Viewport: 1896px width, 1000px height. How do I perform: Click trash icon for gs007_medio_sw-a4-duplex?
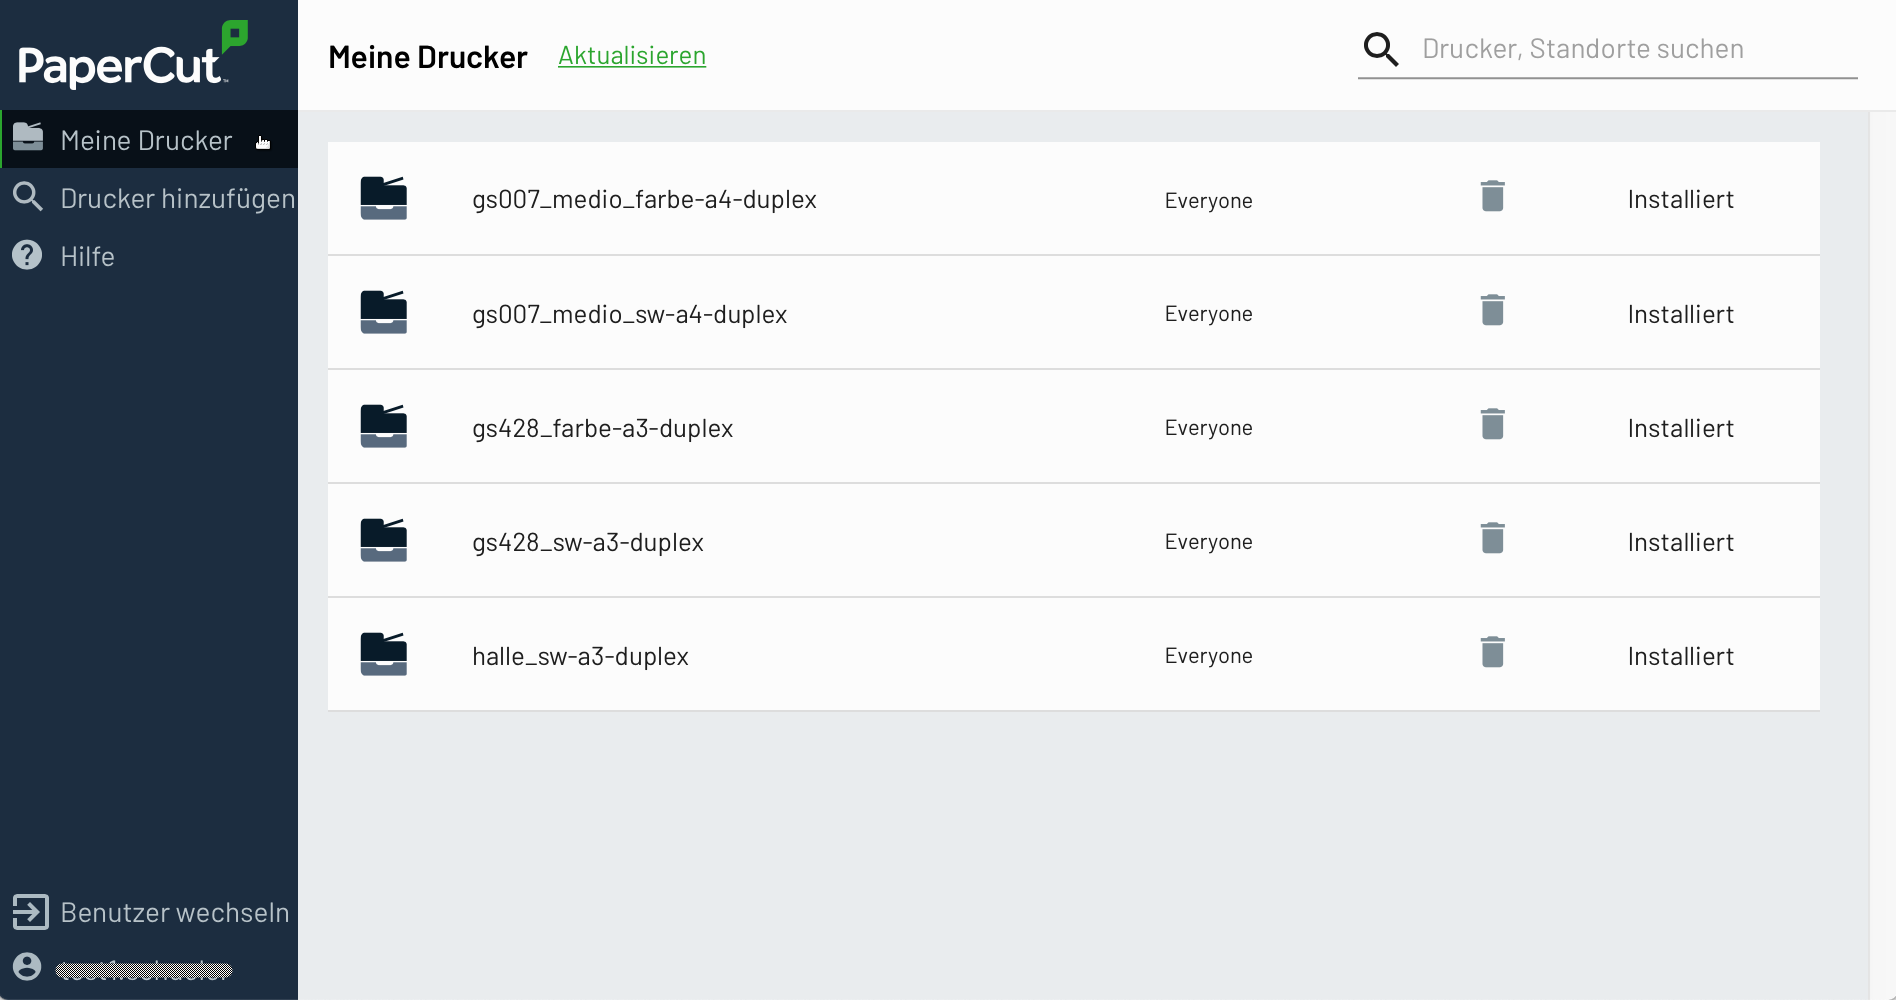[1492, 311]
